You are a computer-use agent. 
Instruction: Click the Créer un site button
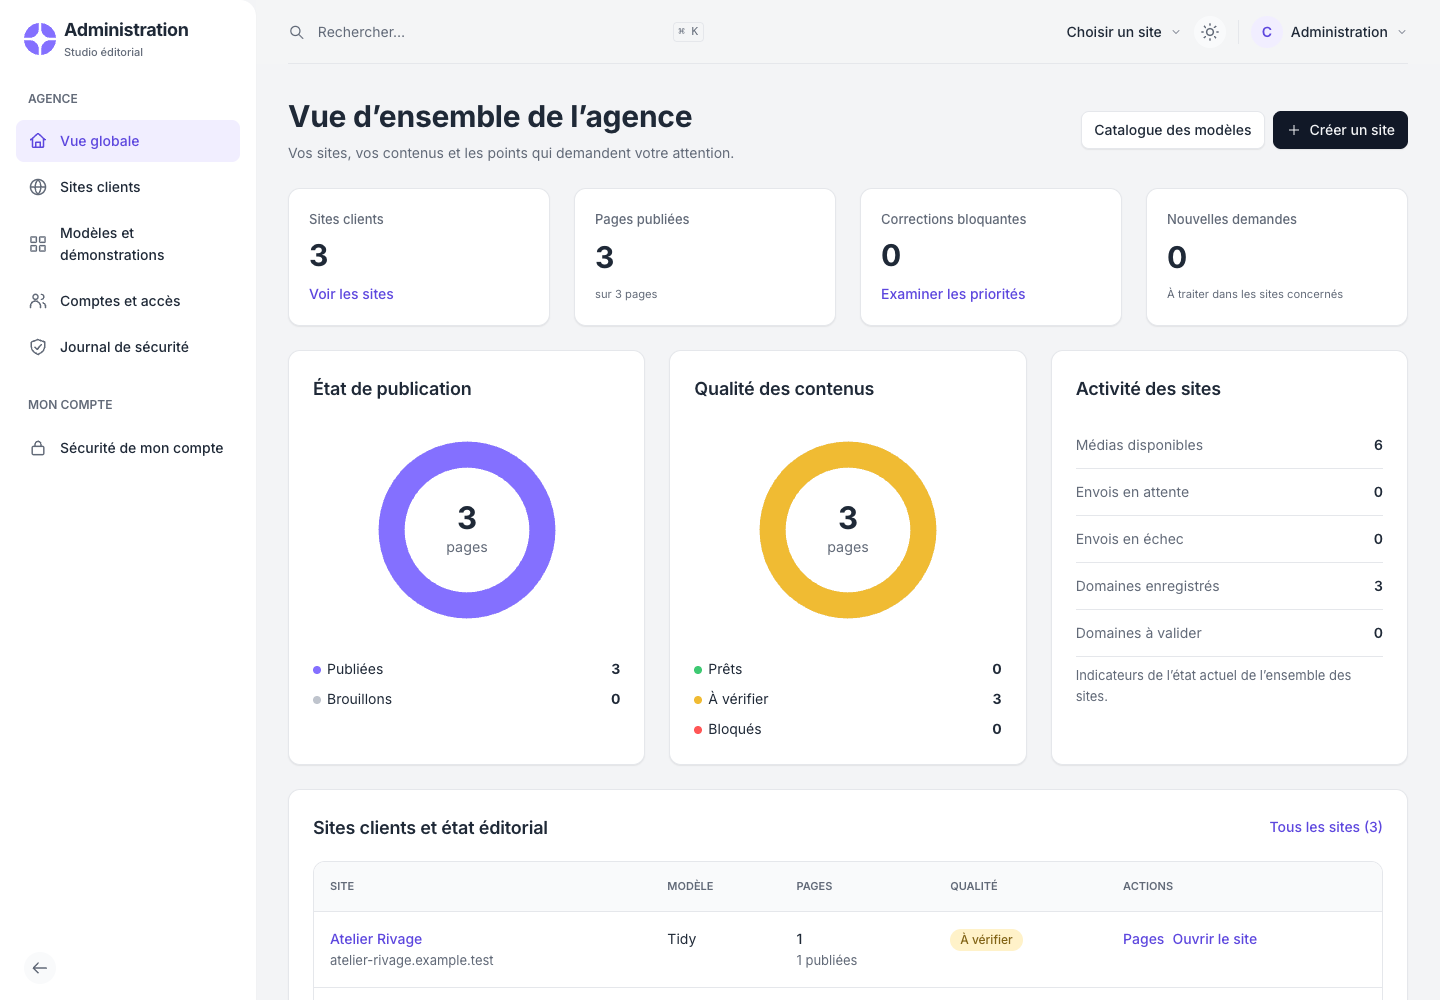[x=1340, y=130]
